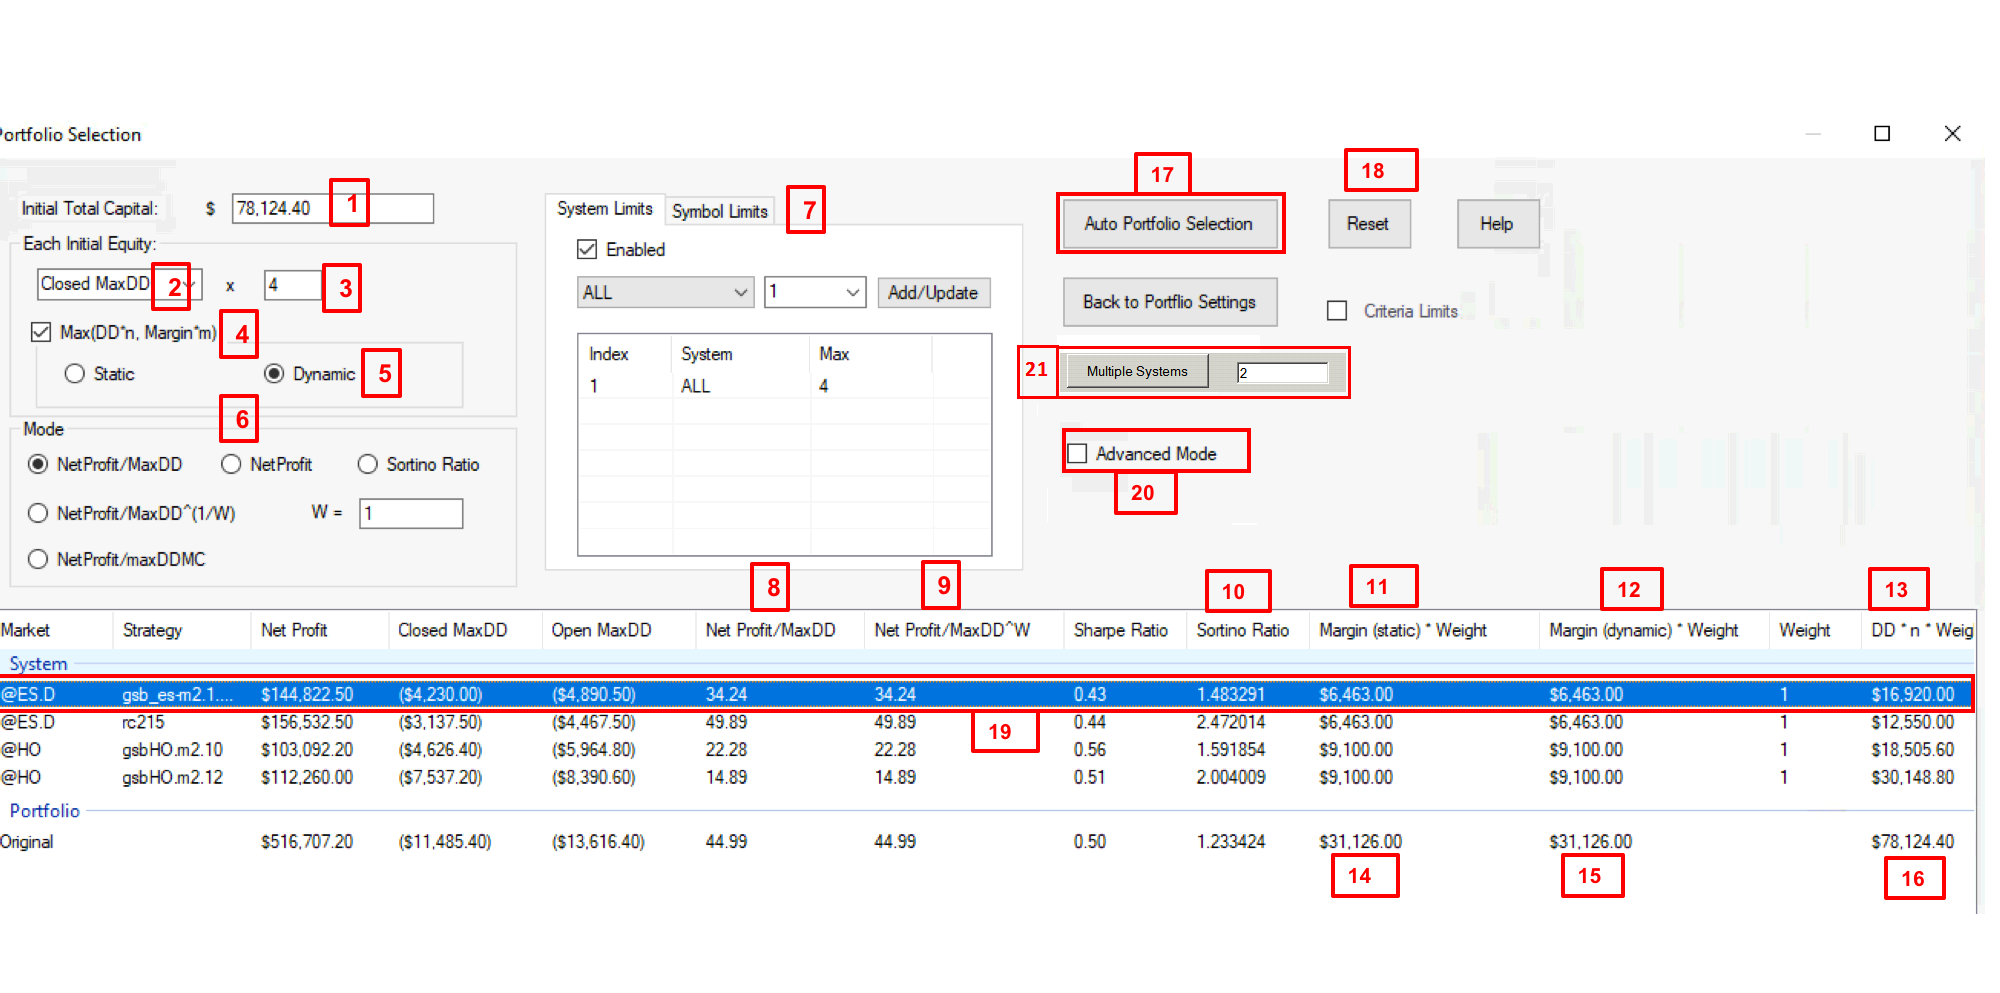Open the ALL system dropdown
Viewport: 2000px width, 993px height.
740,293
